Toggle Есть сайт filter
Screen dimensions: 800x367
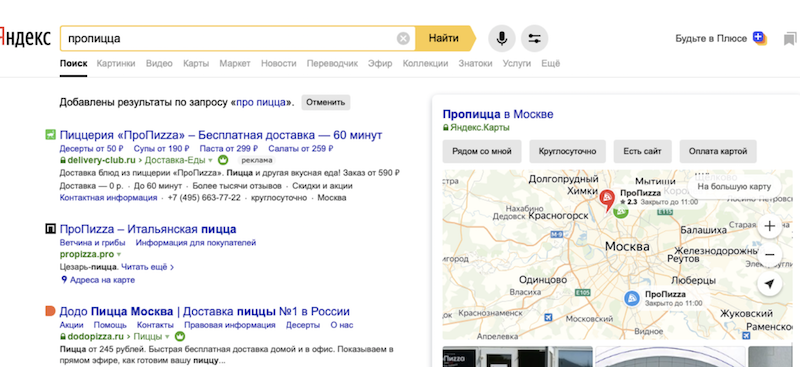tap(642, 151)
